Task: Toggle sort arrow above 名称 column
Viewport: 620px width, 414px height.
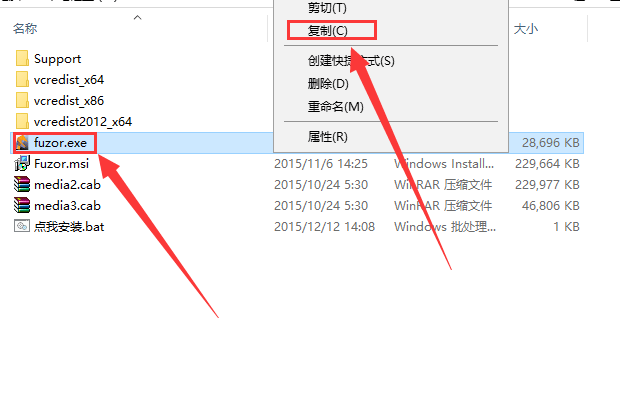Action: coord(138,17)
